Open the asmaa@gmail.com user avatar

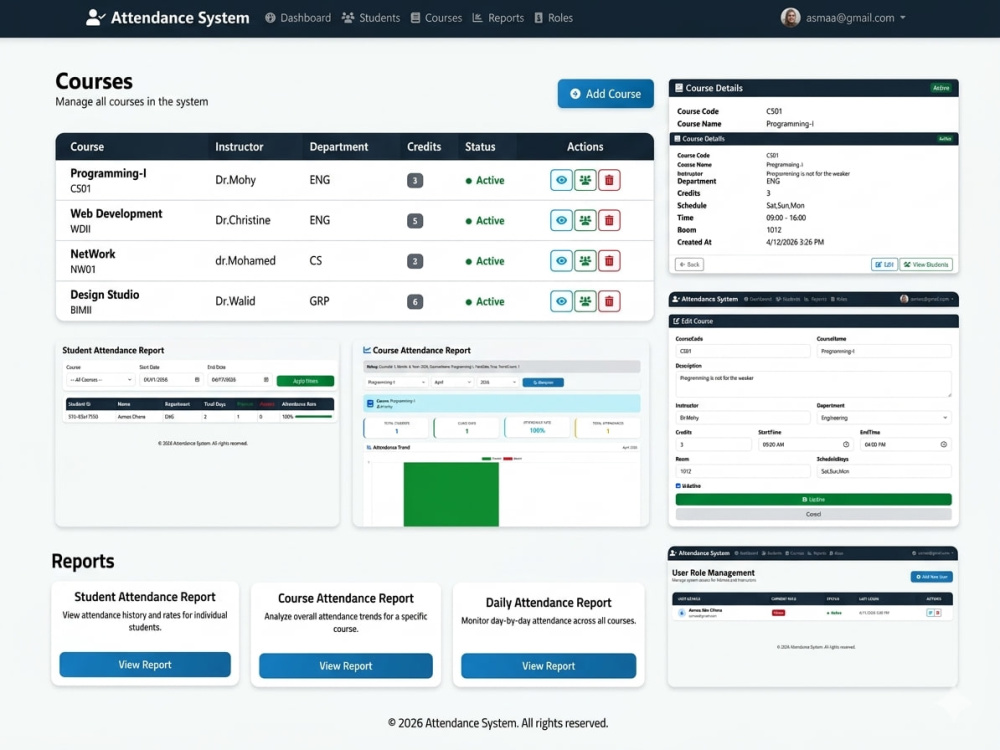pos(790,17)
